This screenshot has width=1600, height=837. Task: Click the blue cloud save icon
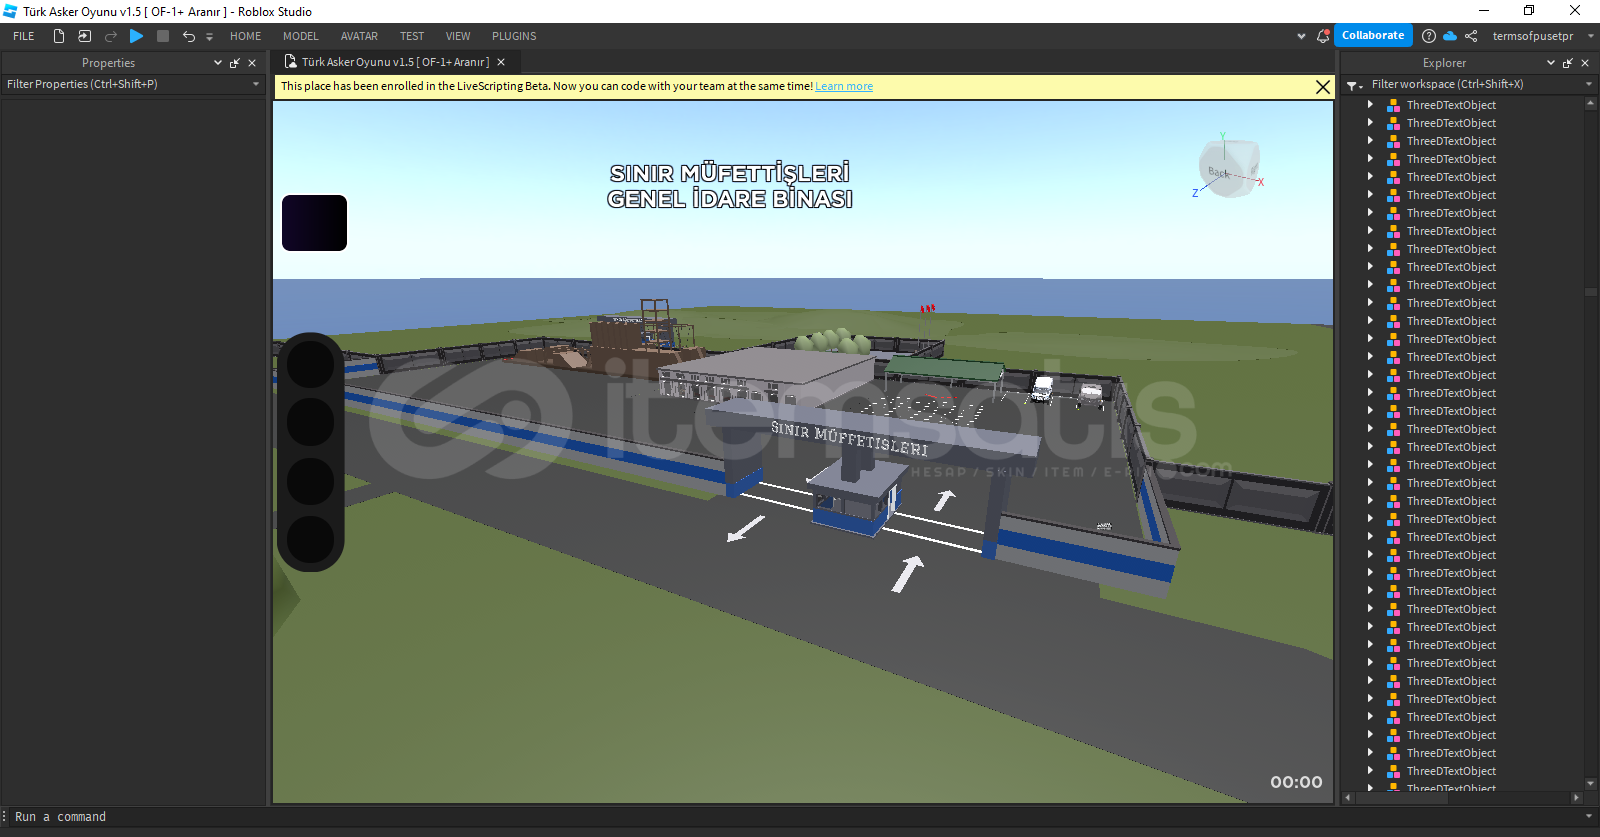click(x=1450, y=36)
